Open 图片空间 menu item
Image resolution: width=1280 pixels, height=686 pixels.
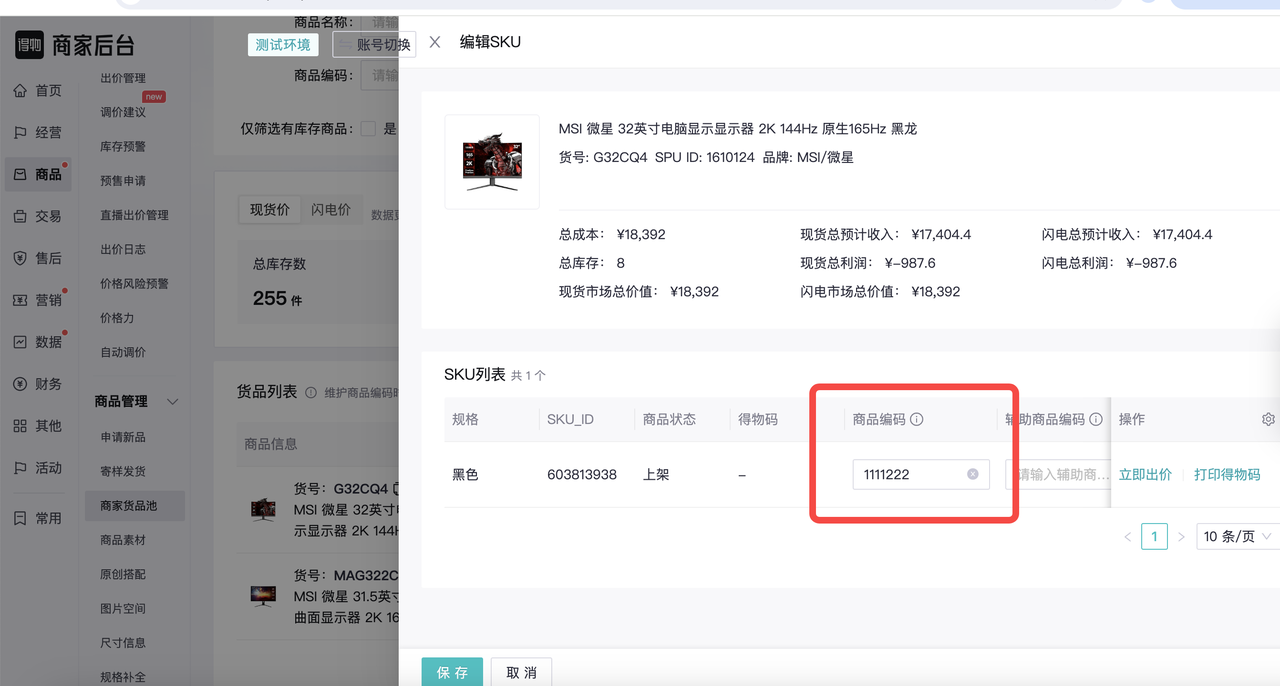pyautogui.click(x=123, y=609)
